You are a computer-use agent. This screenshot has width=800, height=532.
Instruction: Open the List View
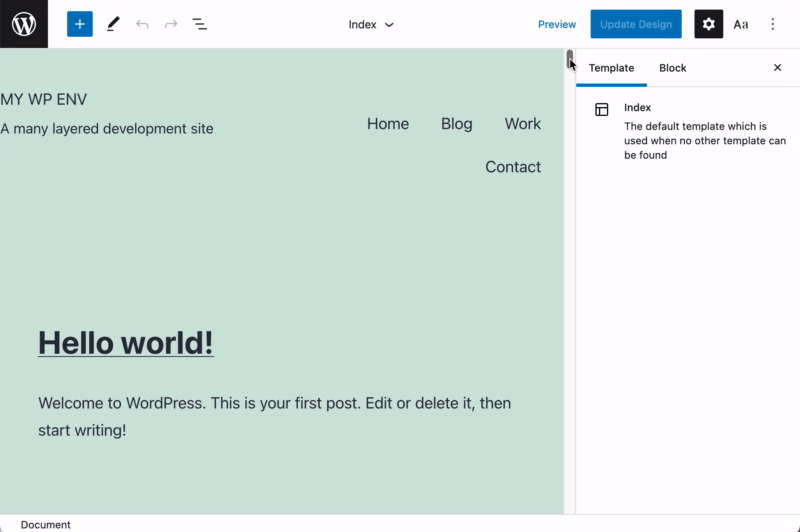(x=199, y=24)
